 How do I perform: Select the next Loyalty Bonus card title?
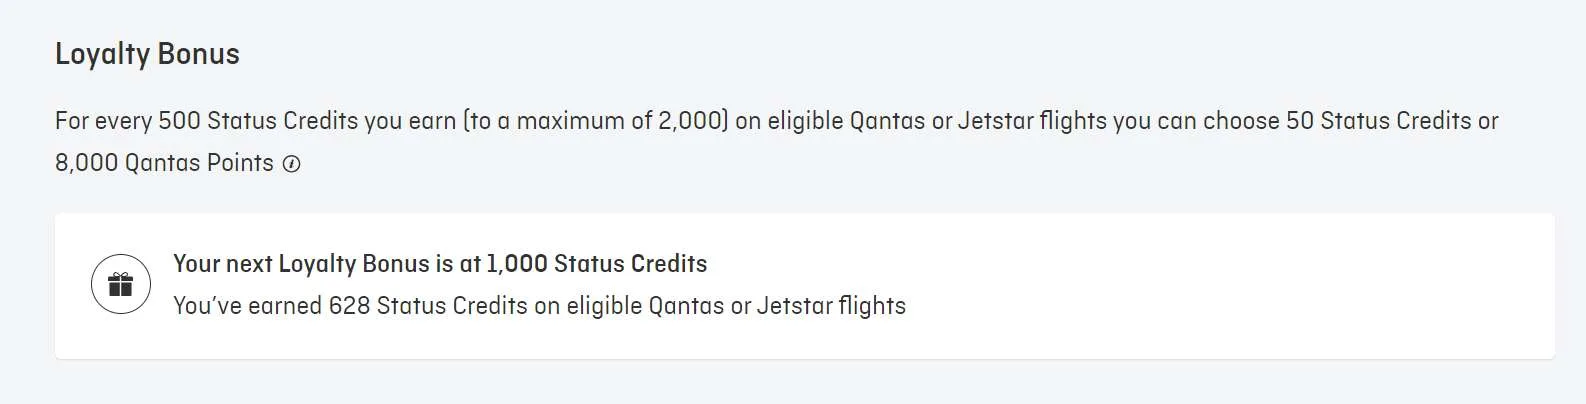coord(440,264)
